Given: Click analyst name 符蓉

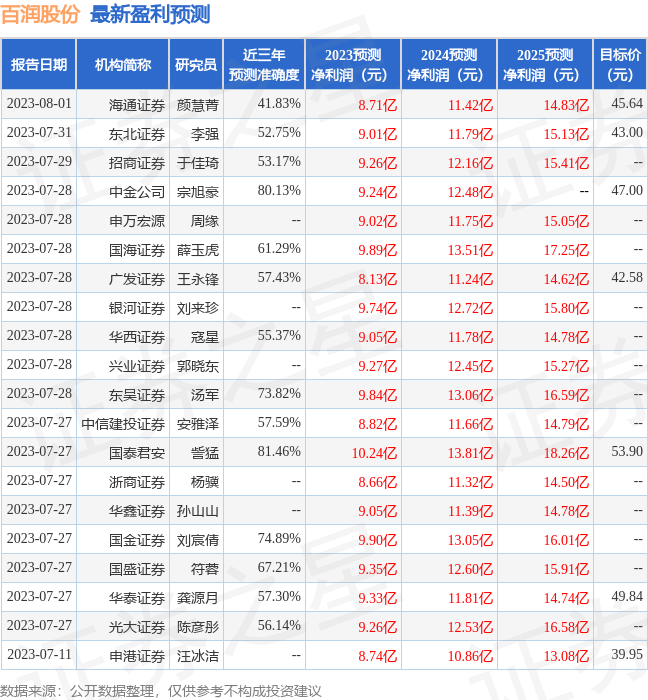Looking at the screenshot, I should 205,569.
